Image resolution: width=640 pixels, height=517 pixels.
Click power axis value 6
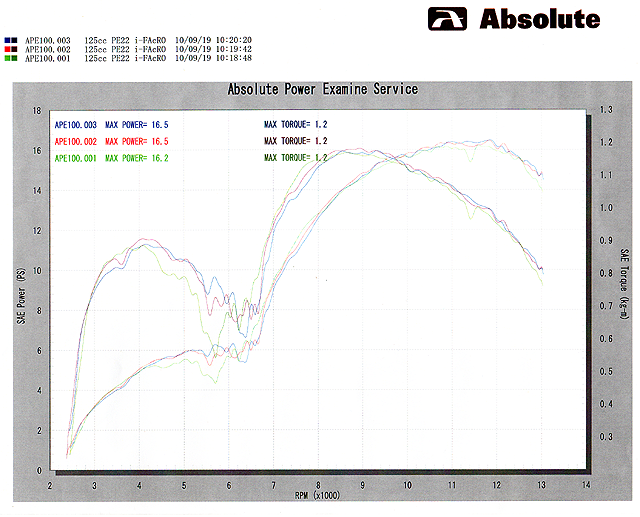(40, 351)
